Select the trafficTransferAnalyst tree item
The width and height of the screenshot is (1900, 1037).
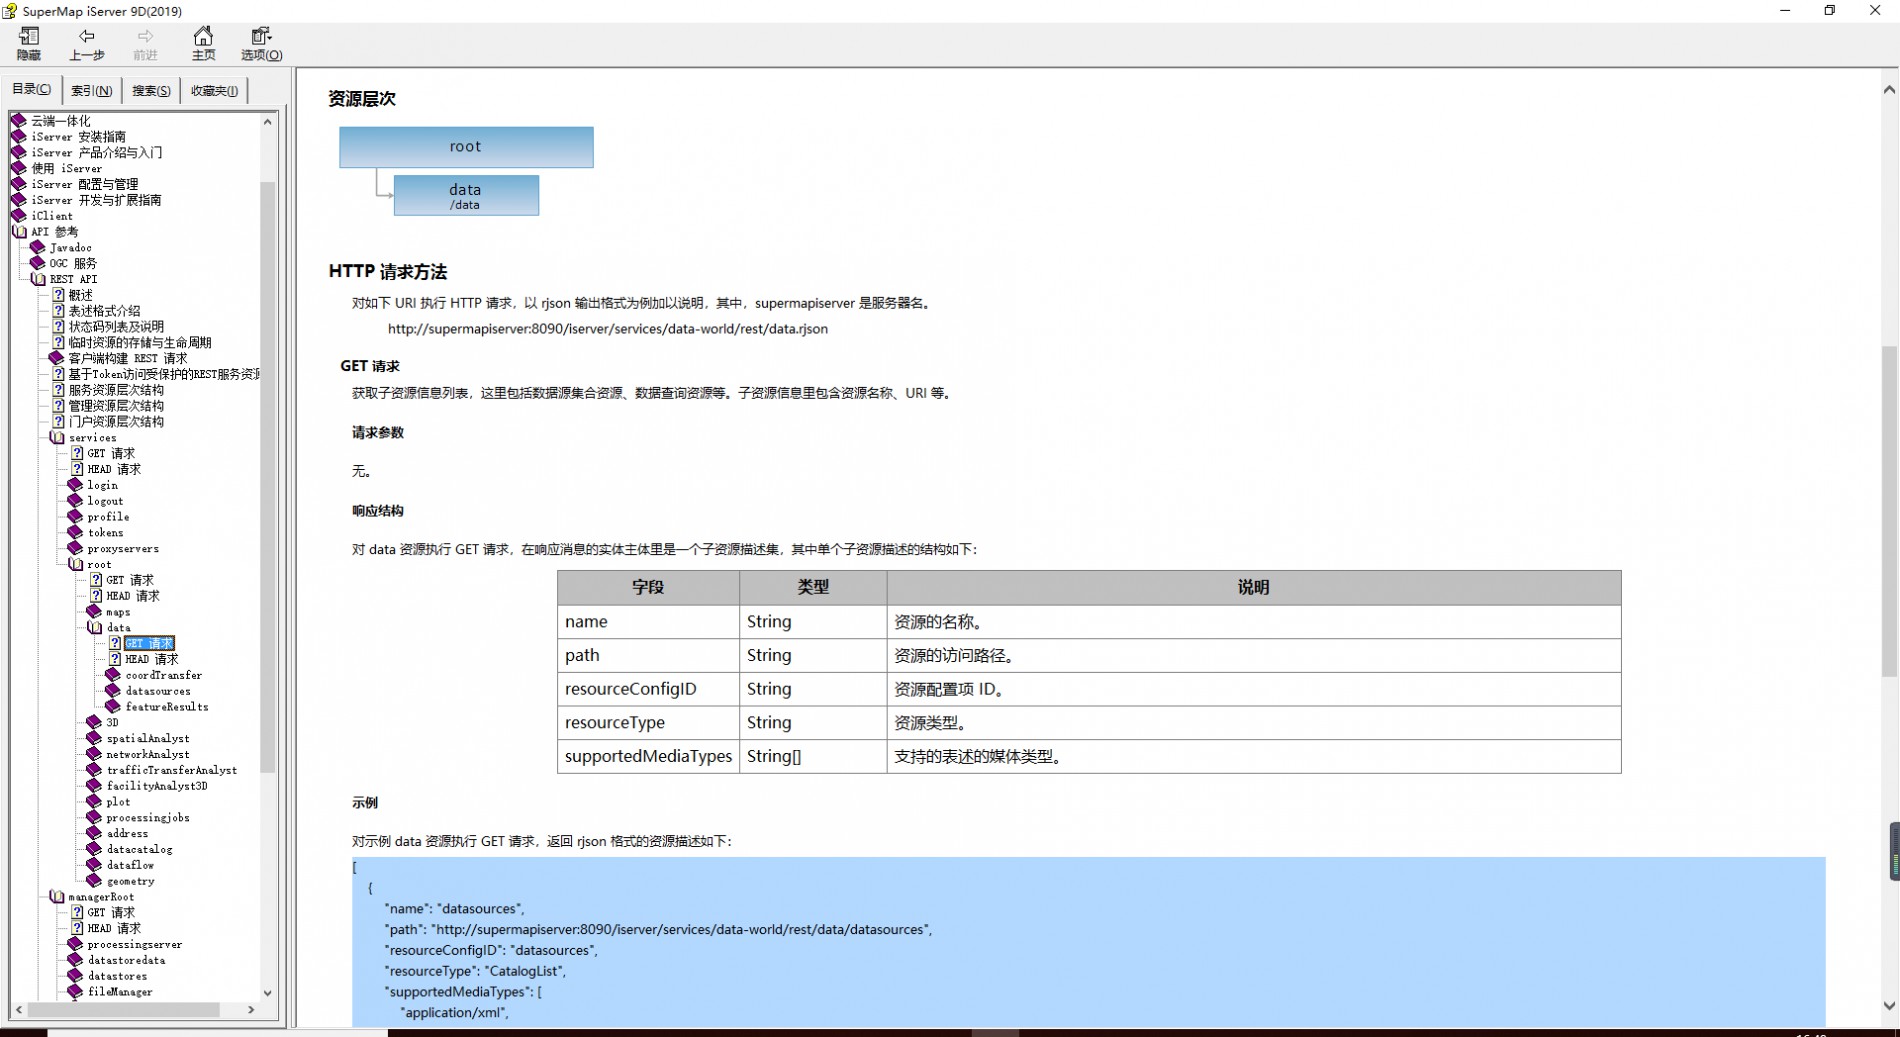click(x=172, y=771)
